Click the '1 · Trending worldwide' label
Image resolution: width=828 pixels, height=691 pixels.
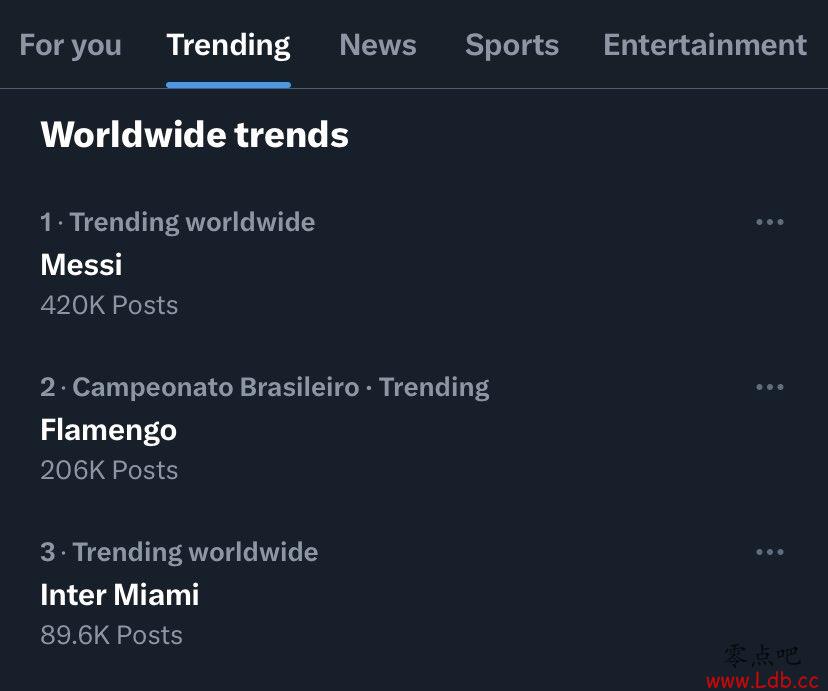[177, 222]
